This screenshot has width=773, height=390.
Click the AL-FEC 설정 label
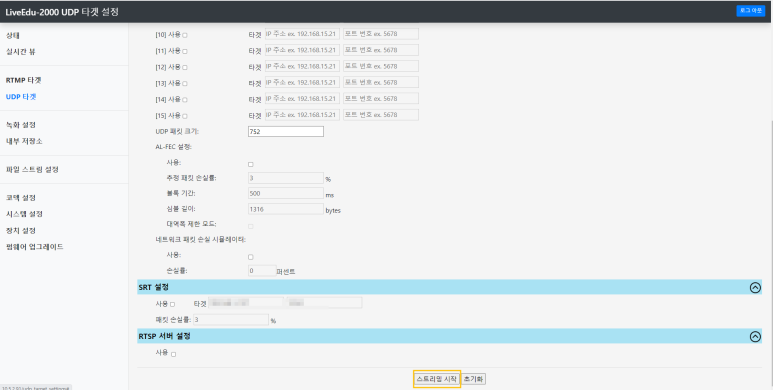[174, 147]
